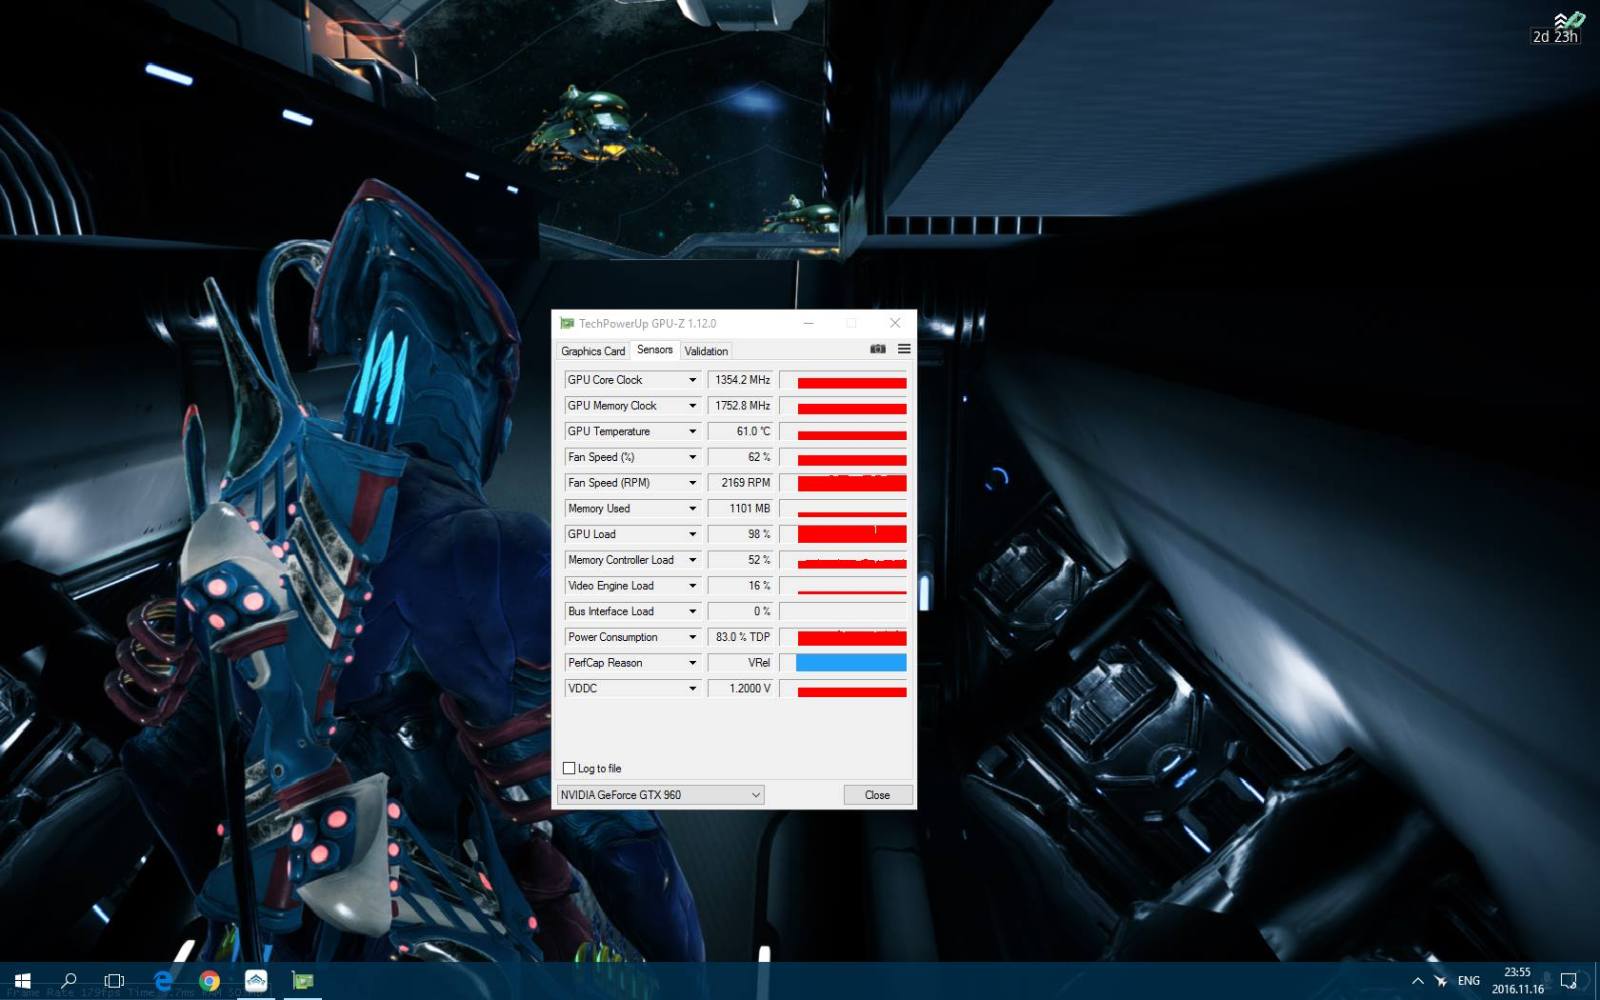Expand the PerfCap Reason sensor dropdown
The width and height of the screenshot is (1600, 1000).
[x=692, y=663]
